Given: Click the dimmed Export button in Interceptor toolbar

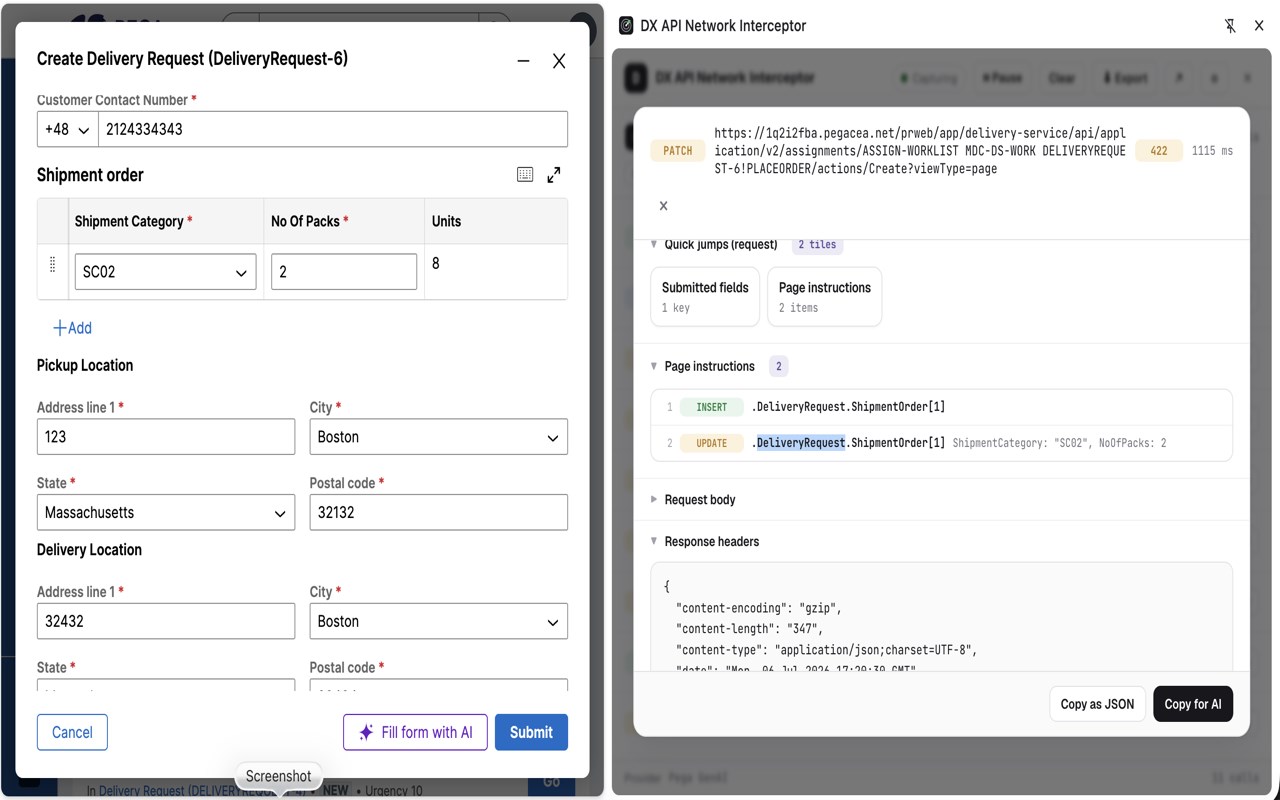Looking at the screenshot, I should [x=1125, y=78].
